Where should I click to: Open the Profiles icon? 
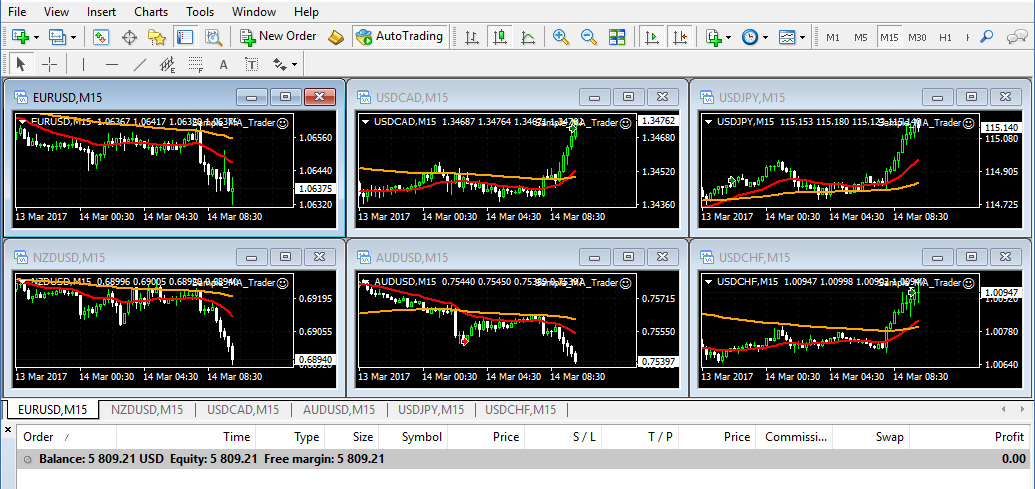pos(57,37)
